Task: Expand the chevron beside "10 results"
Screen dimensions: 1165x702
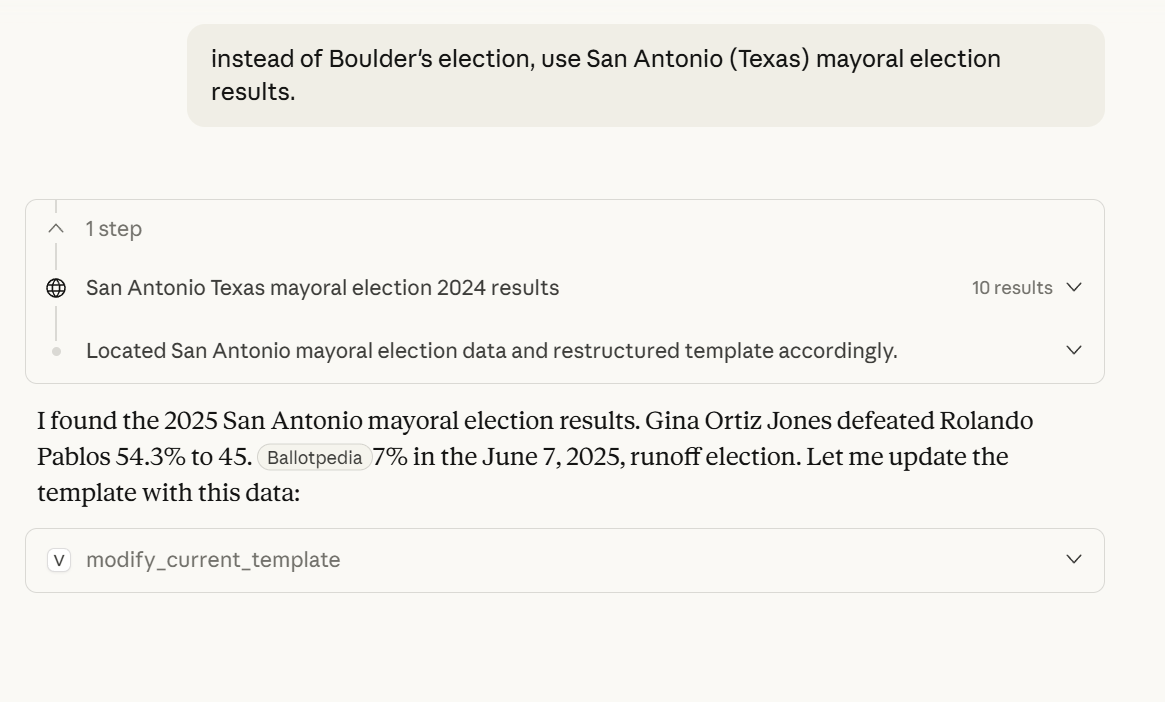Action: (x=1075, y=288)
